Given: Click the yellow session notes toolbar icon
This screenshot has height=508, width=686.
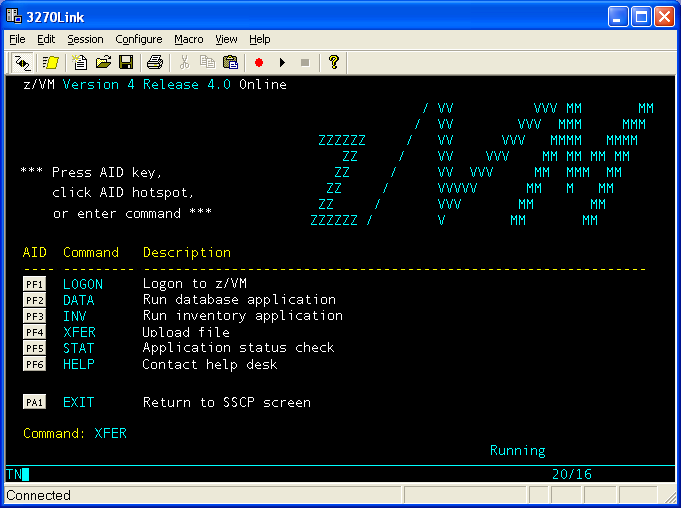Looking at the screenshot, I should [x=50, y=63].
